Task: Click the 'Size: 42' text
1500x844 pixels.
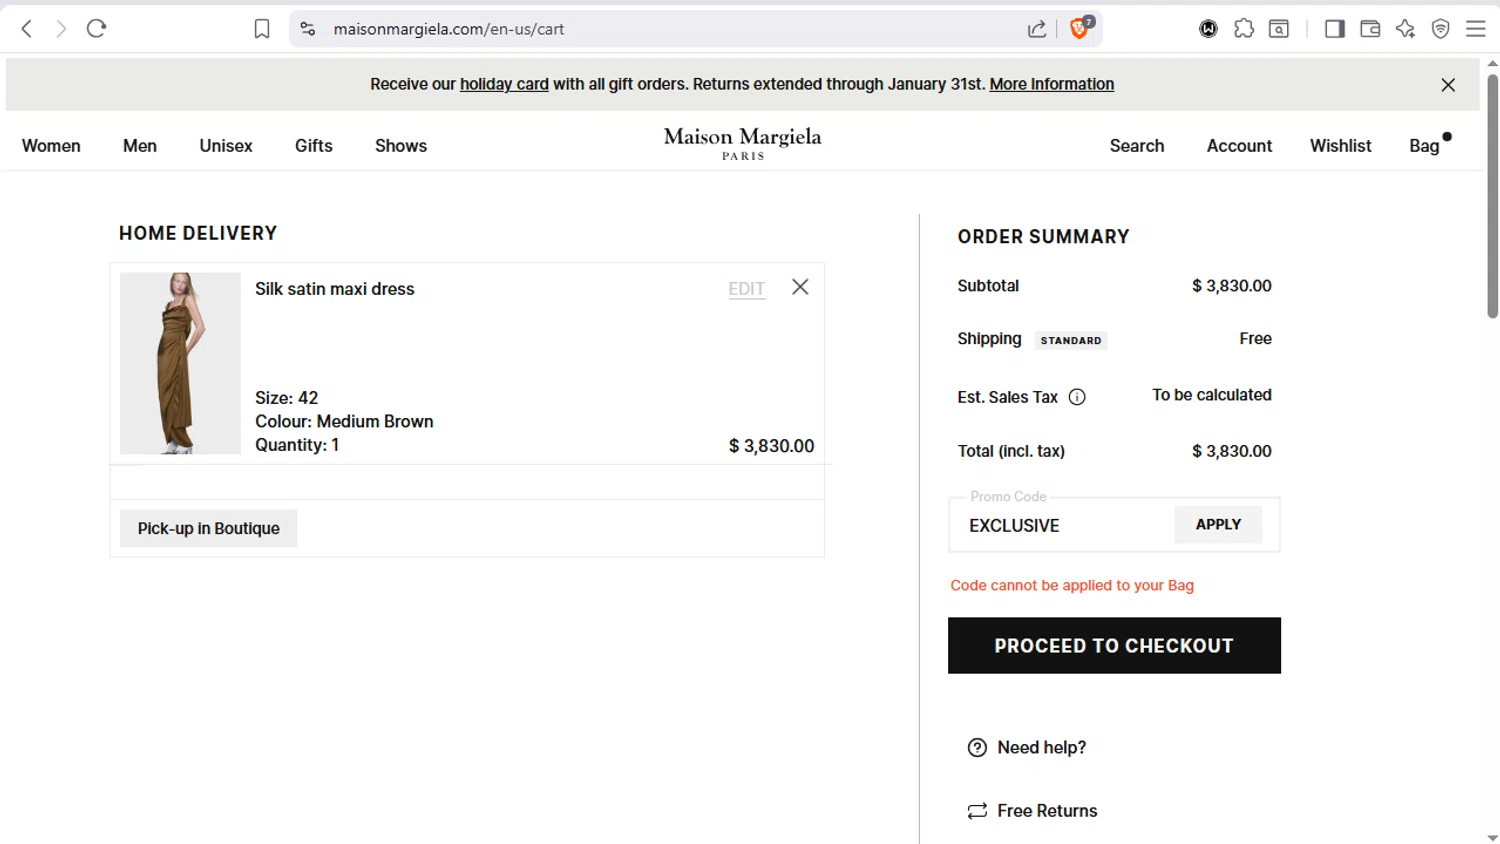Action: pos(286,397)
